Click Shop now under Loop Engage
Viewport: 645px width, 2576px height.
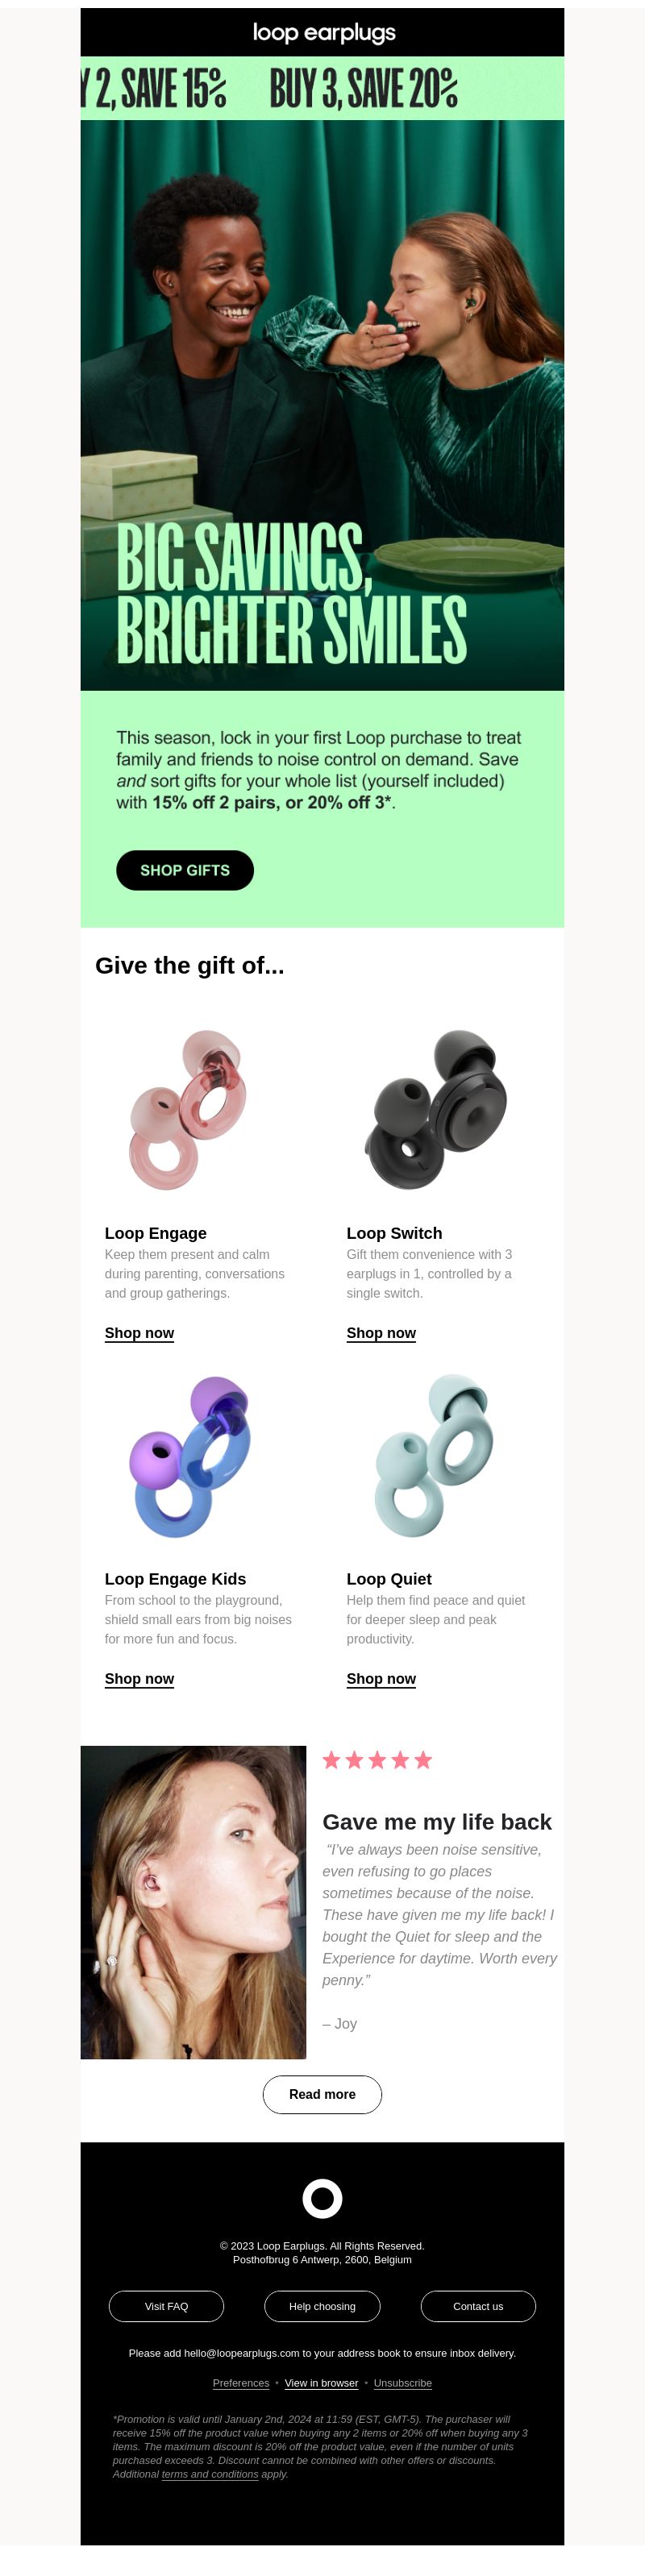pos(139,1333)
